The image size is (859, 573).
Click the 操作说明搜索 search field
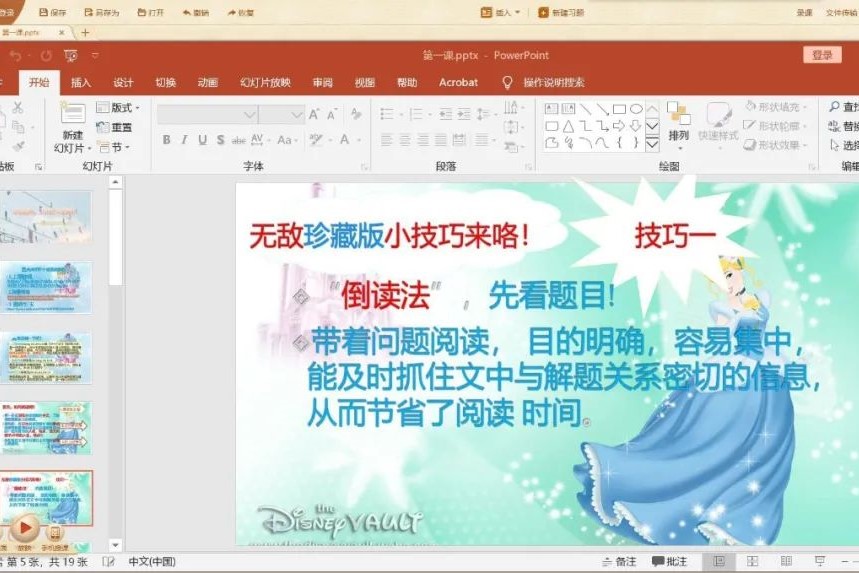(553, 83)
